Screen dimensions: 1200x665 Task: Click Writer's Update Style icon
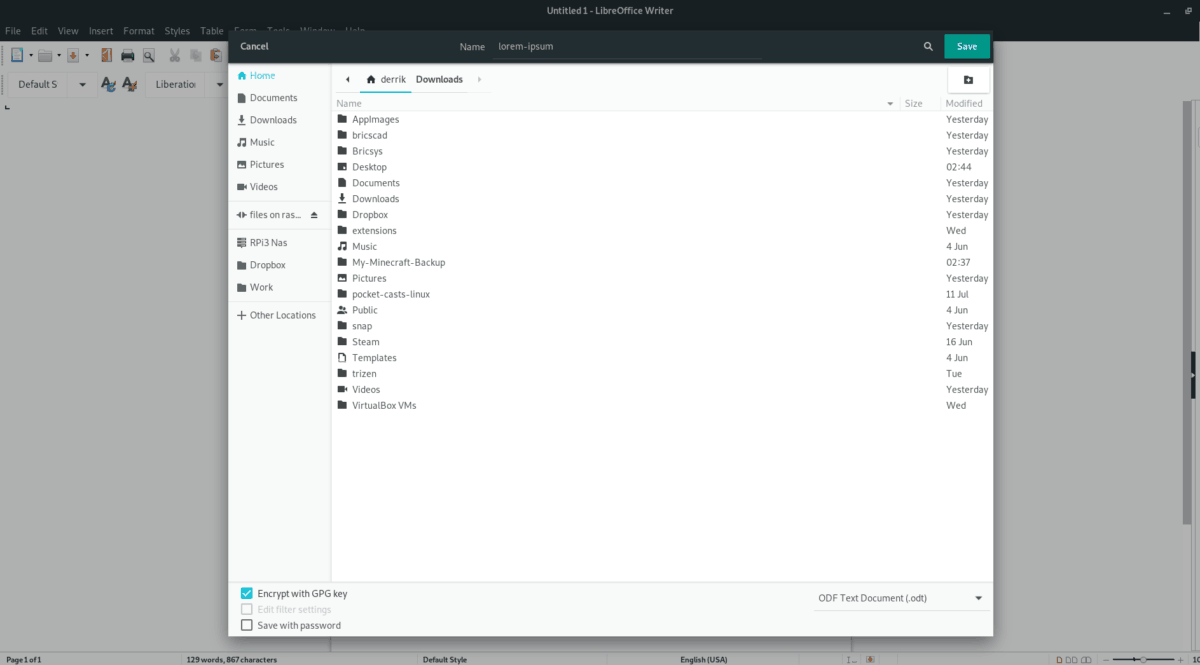tap(108, 84)
